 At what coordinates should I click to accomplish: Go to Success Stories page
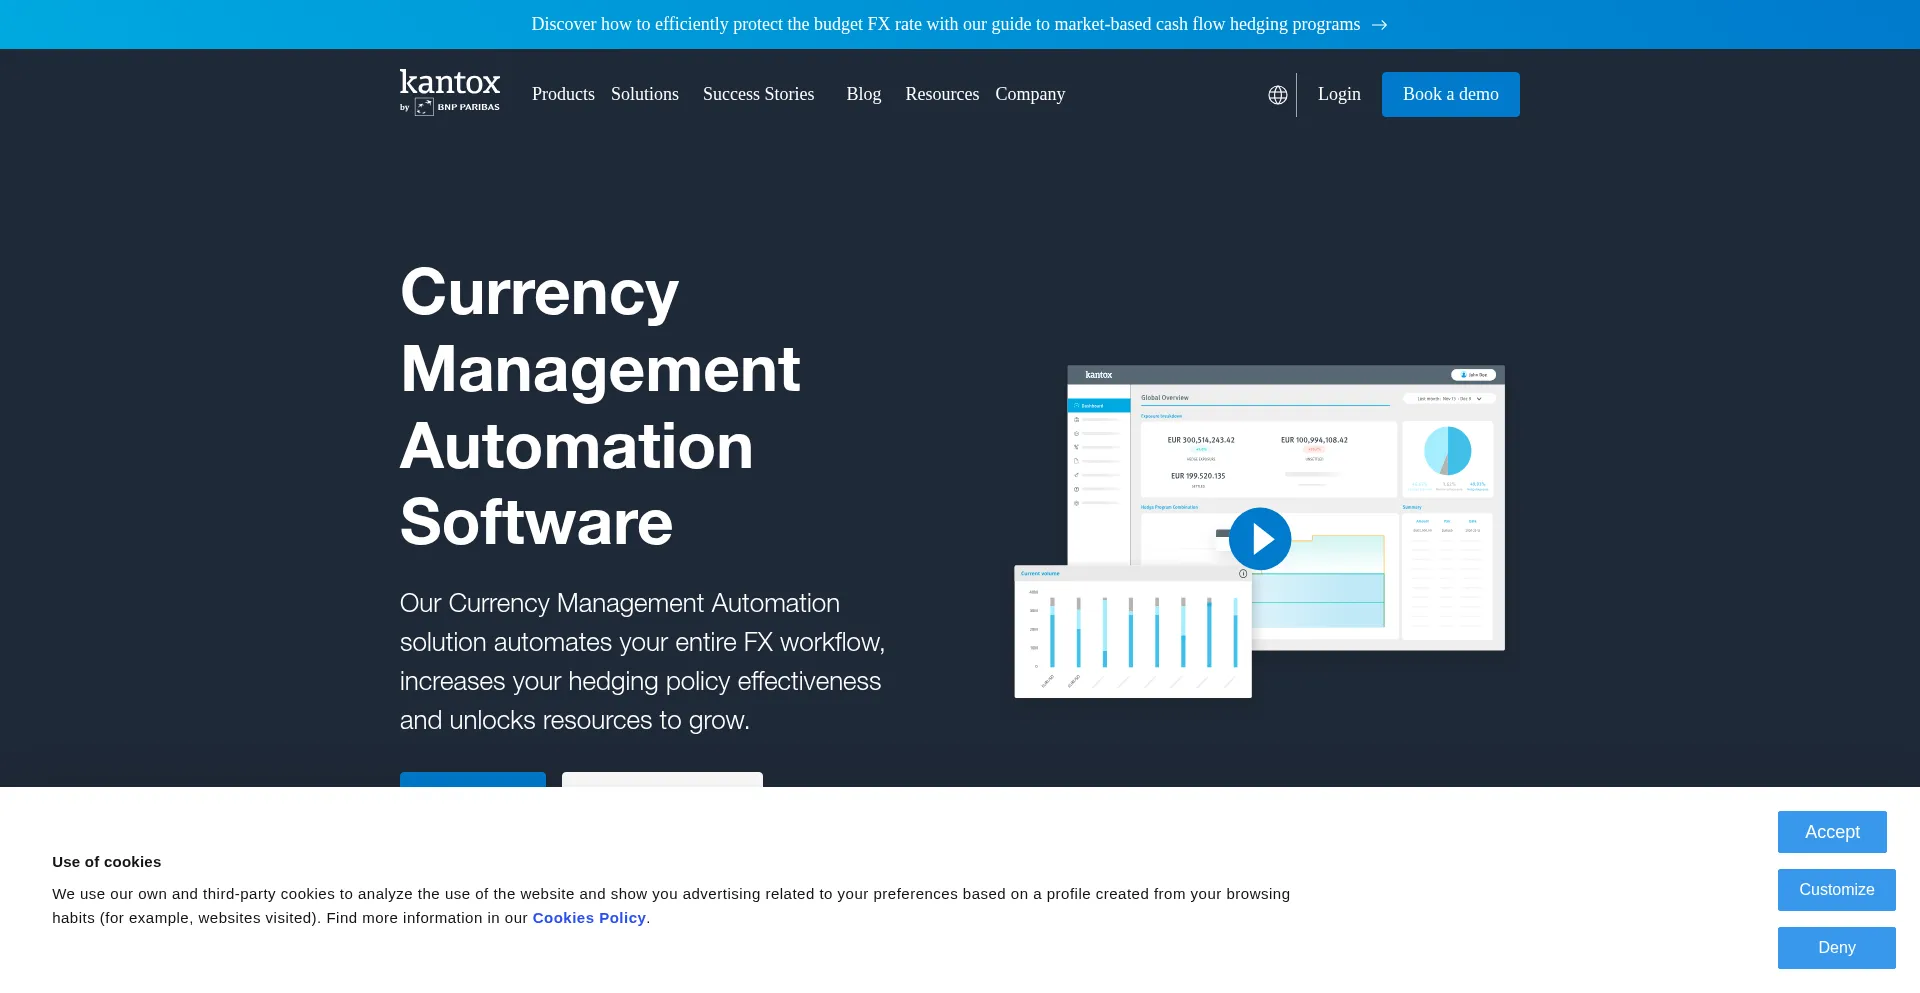(x=758, y=94)
